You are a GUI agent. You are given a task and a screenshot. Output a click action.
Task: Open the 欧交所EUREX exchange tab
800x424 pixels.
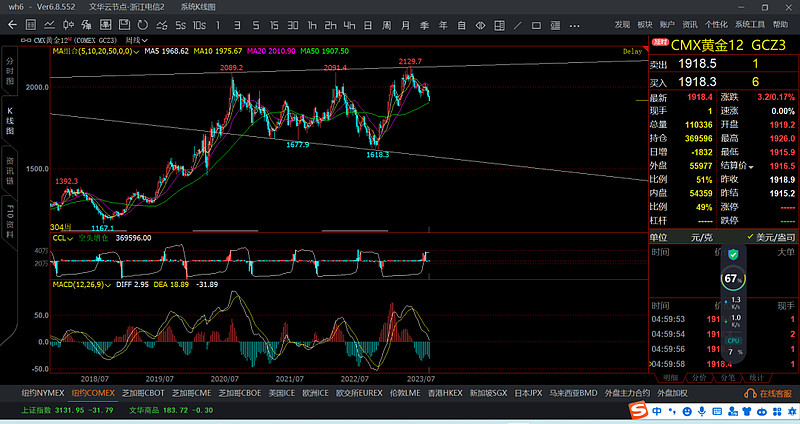point(359,393)
